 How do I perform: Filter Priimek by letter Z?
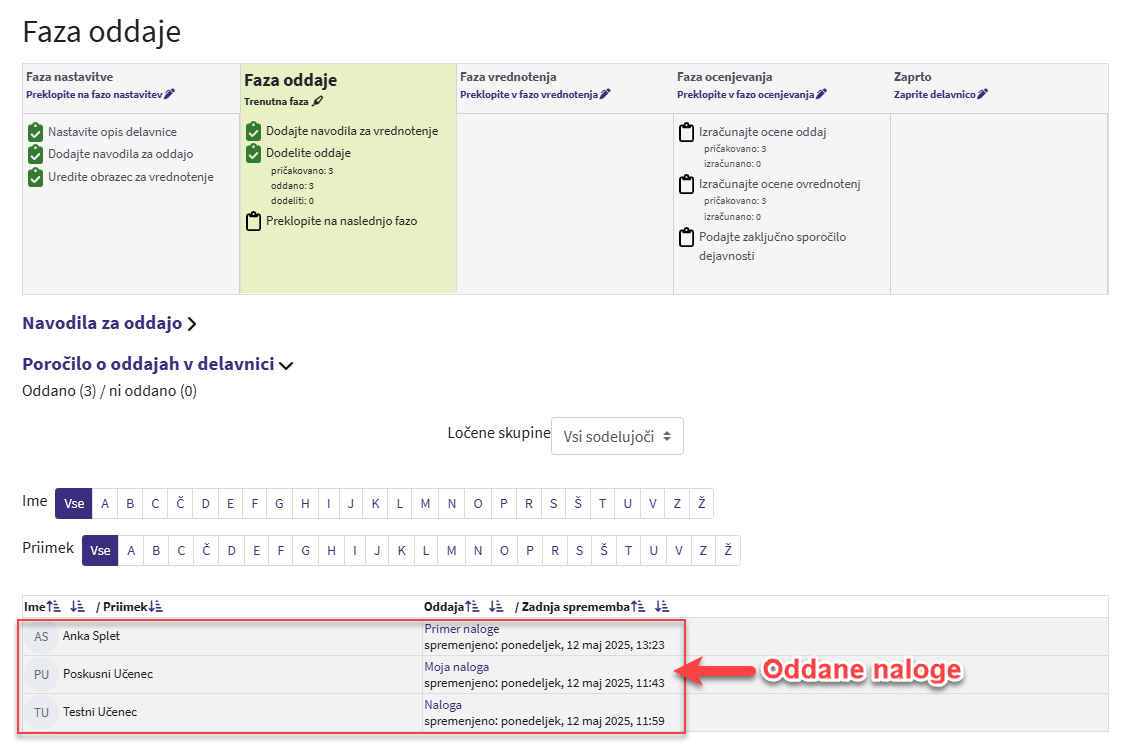[703, 551]
